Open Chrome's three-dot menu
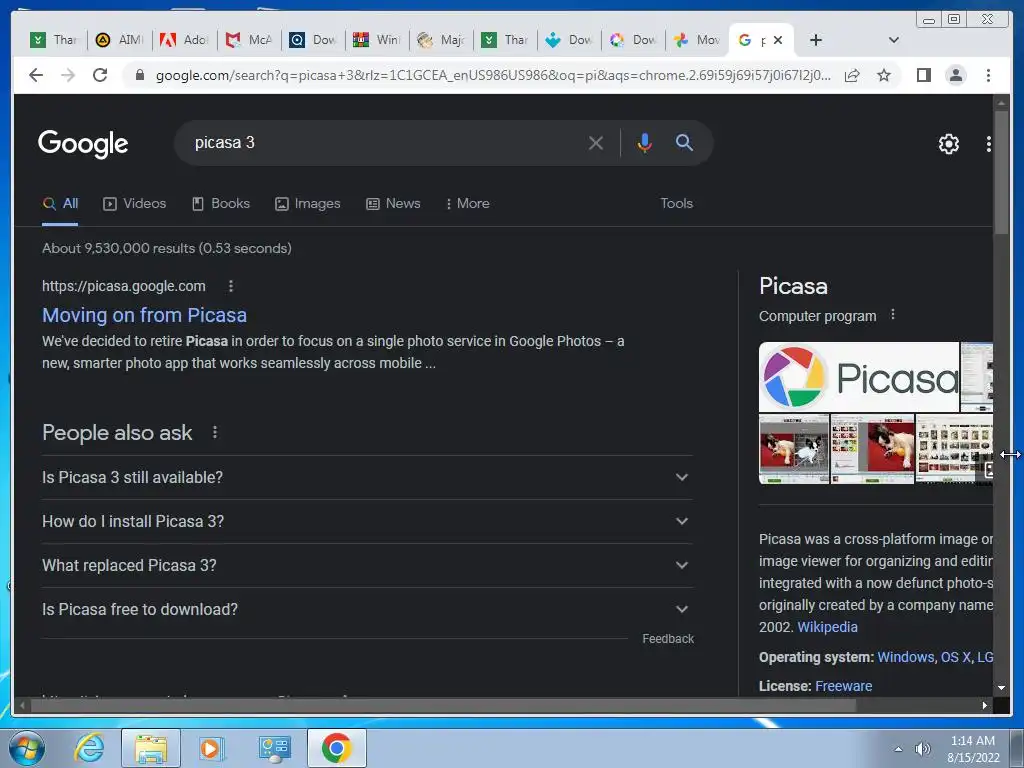1024x768 pixels. coord(988,75)
